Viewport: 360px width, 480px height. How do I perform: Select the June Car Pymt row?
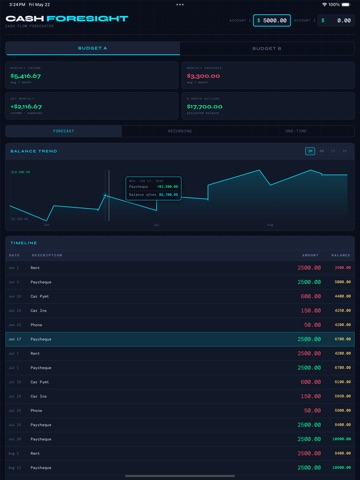(180, 296)
